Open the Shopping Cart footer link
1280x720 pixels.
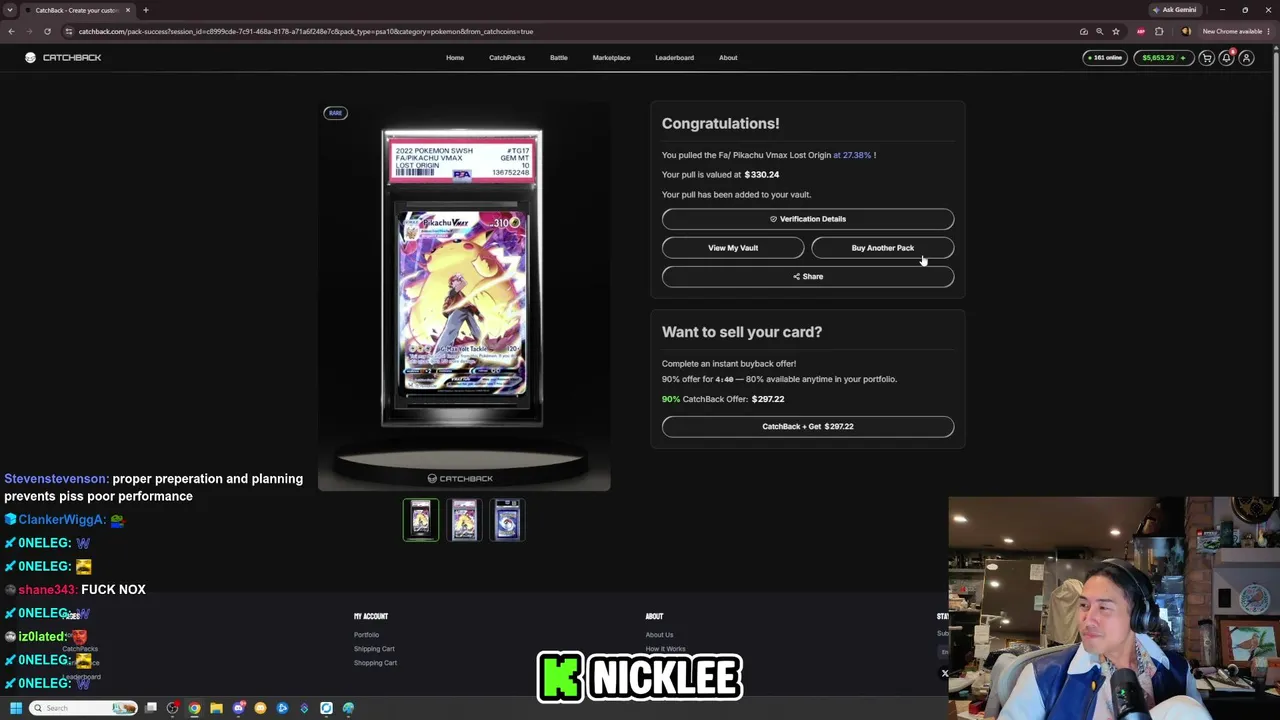coord(375,663)
